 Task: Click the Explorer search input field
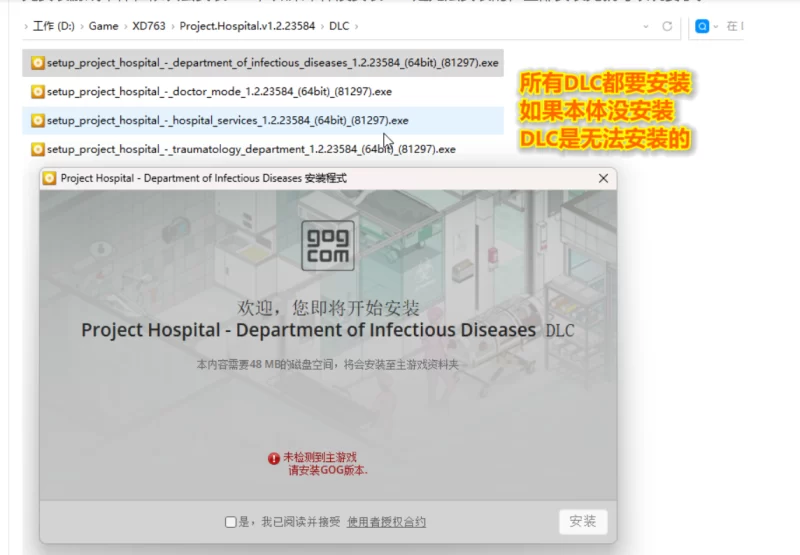pos(735,26)
